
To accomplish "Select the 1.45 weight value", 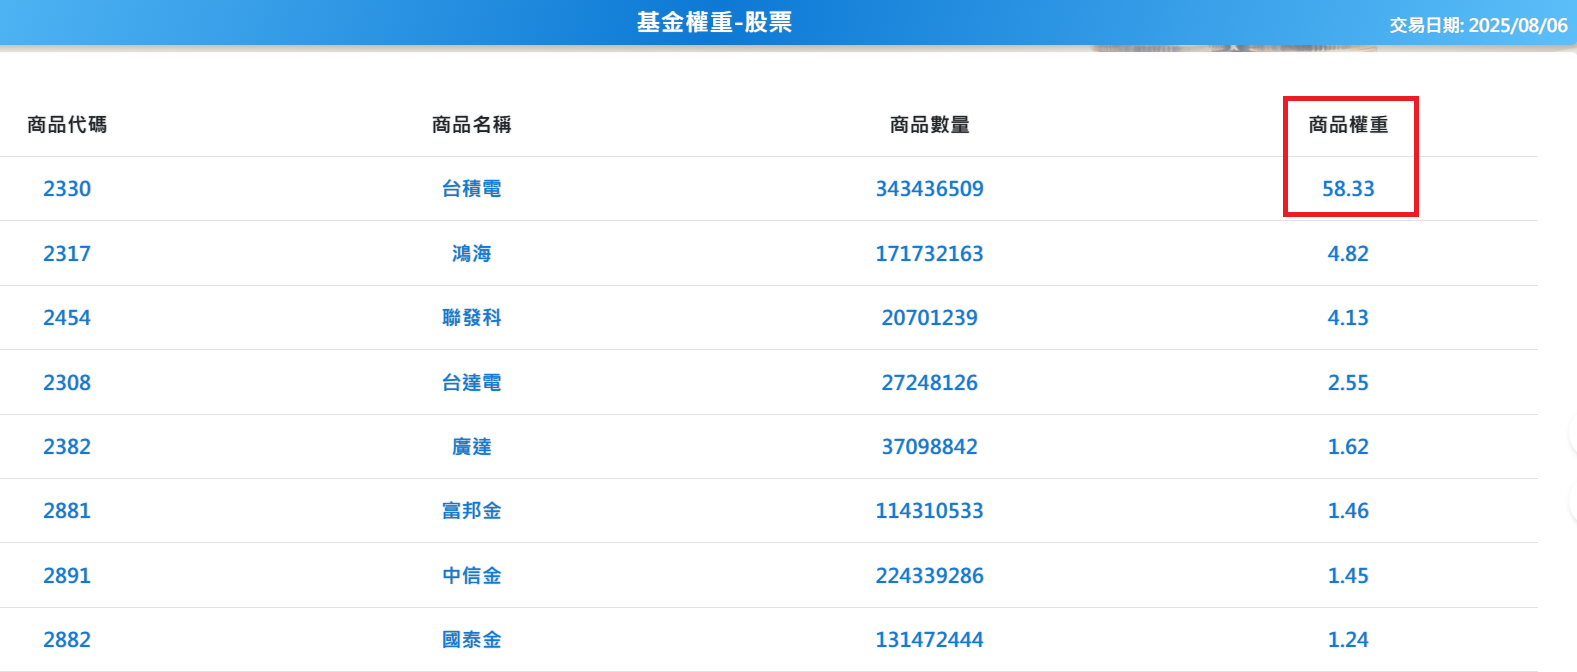I will pos(1348,576).
